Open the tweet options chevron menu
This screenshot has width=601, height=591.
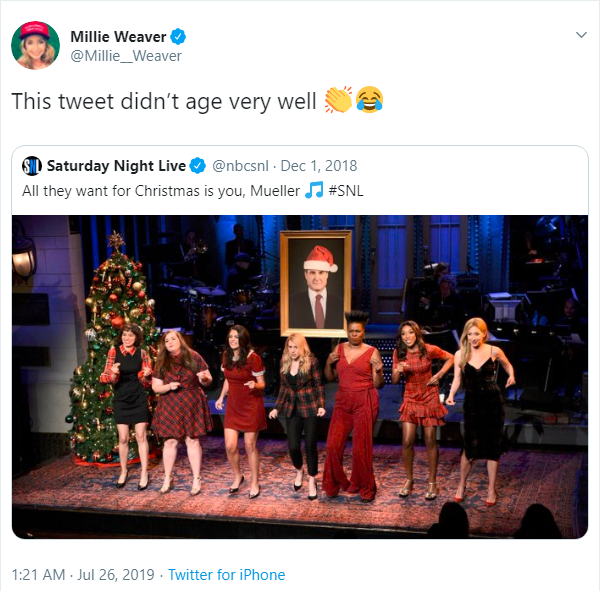[x=581, y=36]
